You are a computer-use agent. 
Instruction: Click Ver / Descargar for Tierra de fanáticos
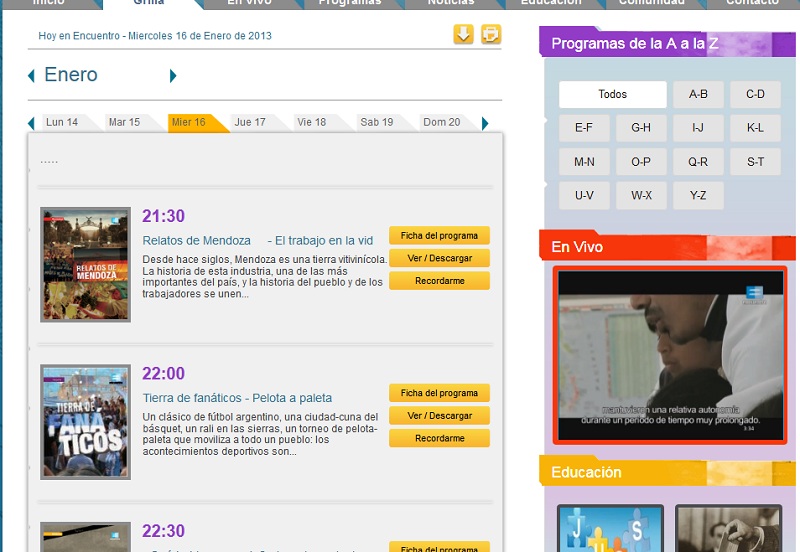pos(439,416)
